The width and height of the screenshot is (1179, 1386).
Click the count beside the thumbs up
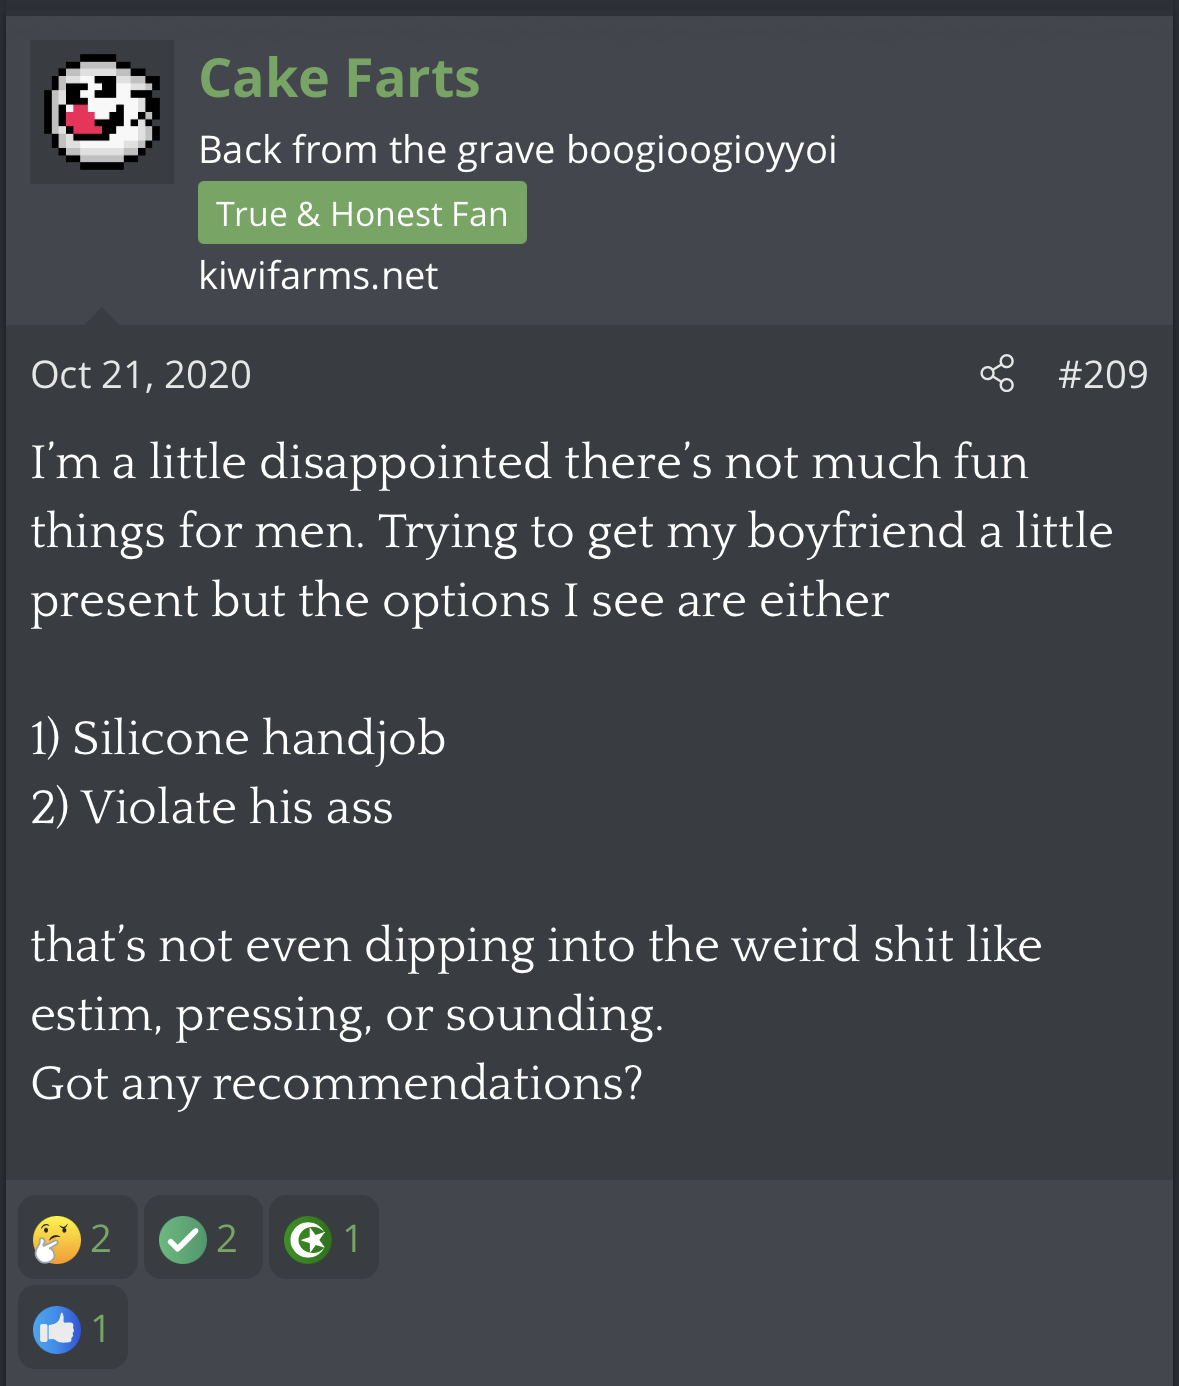[x=100, y=1329]
